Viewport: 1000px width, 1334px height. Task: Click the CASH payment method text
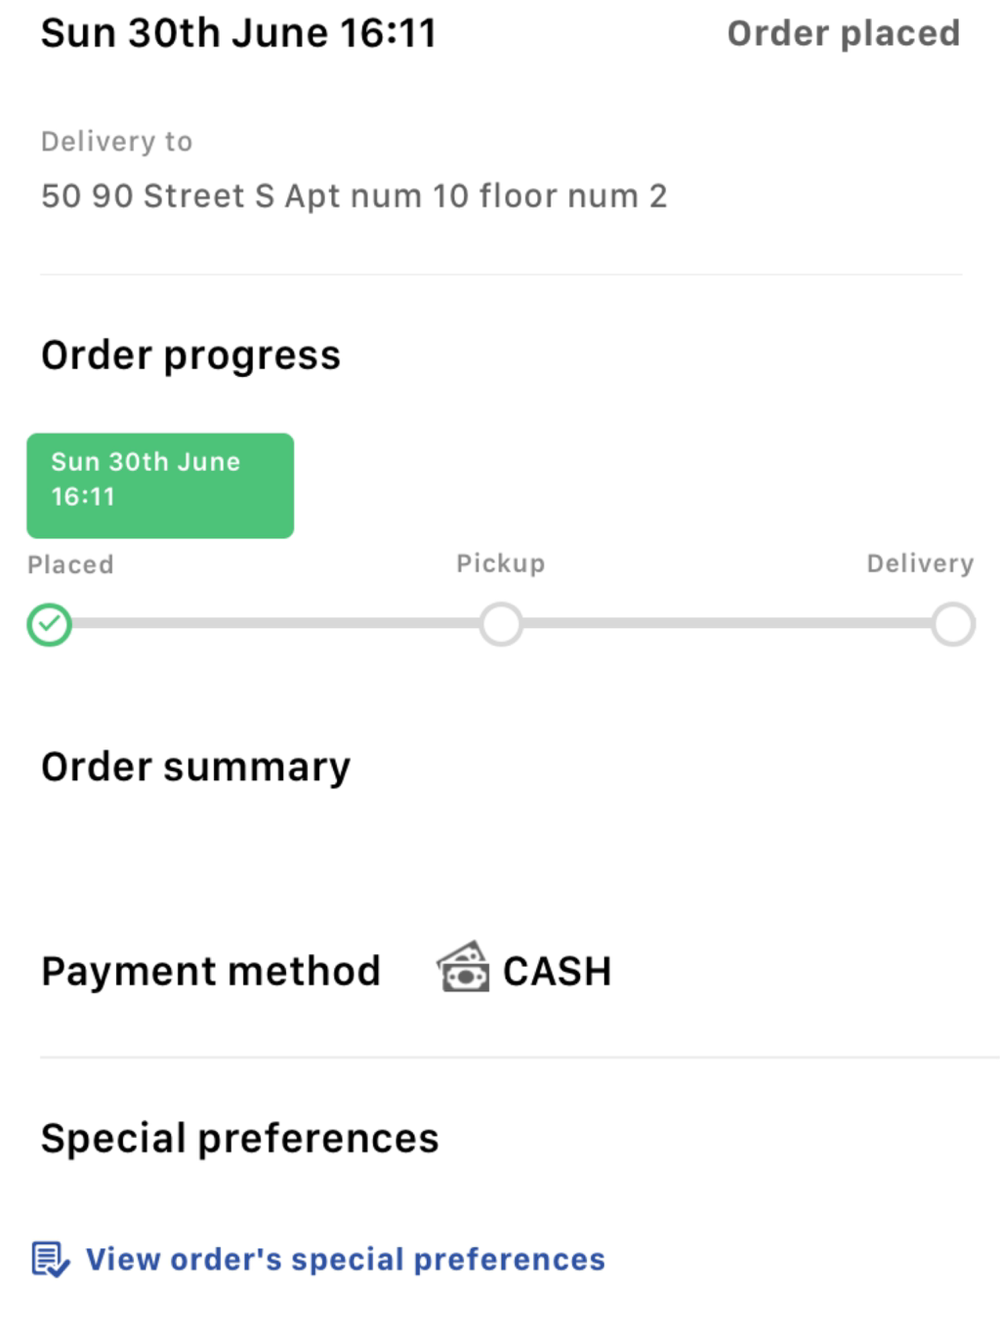[557, 971]
